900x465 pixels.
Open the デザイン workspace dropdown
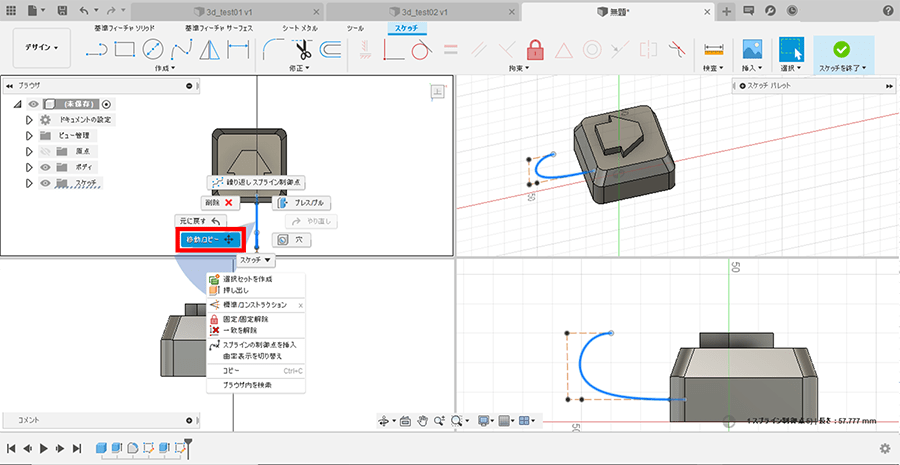click(42, 48)
